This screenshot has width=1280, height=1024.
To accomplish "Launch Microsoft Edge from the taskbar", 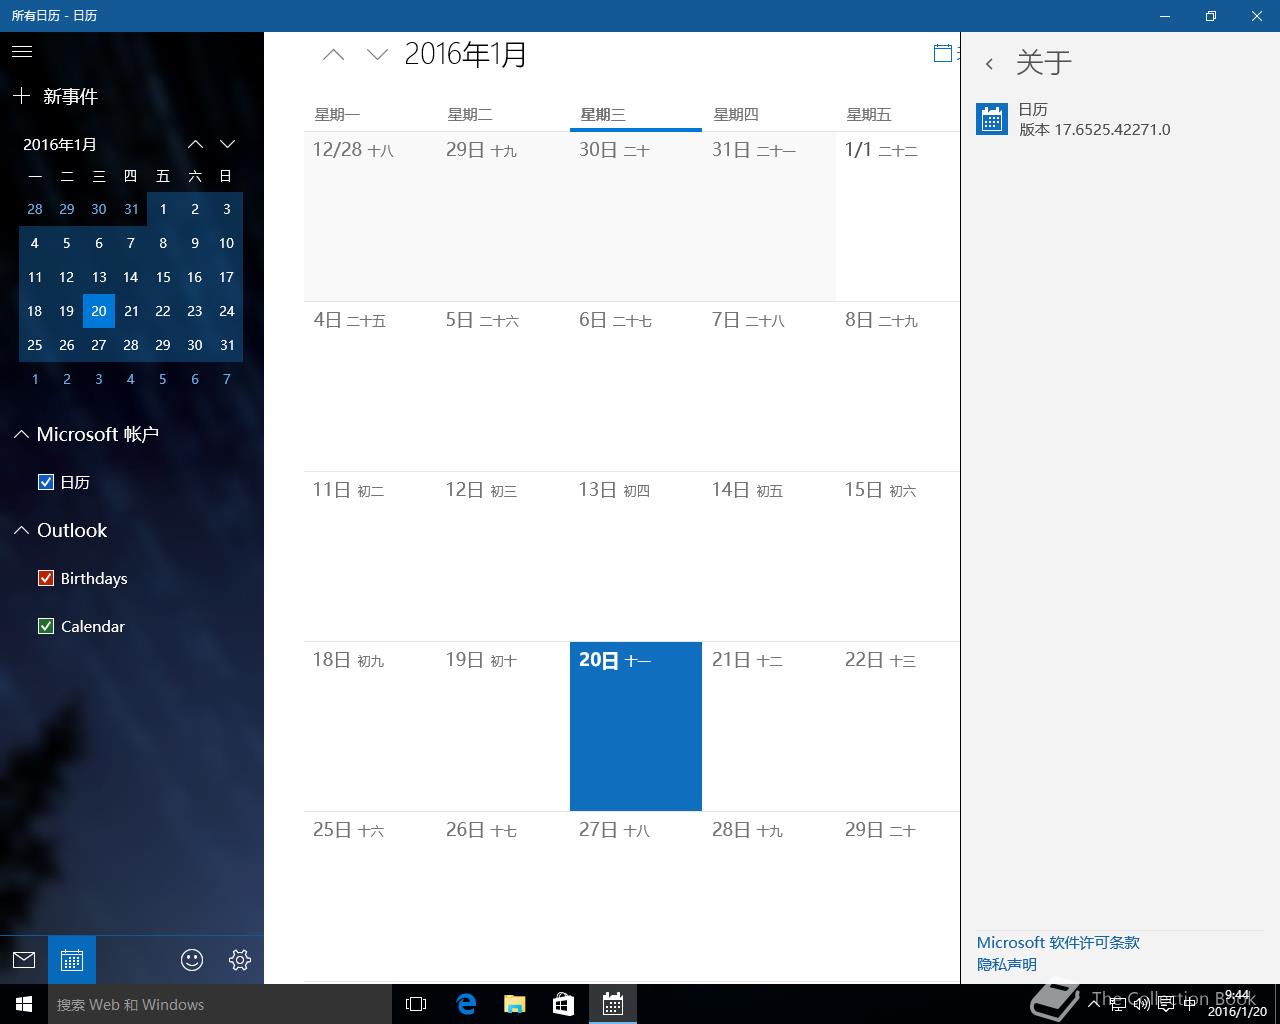I will click(466, 1004).
